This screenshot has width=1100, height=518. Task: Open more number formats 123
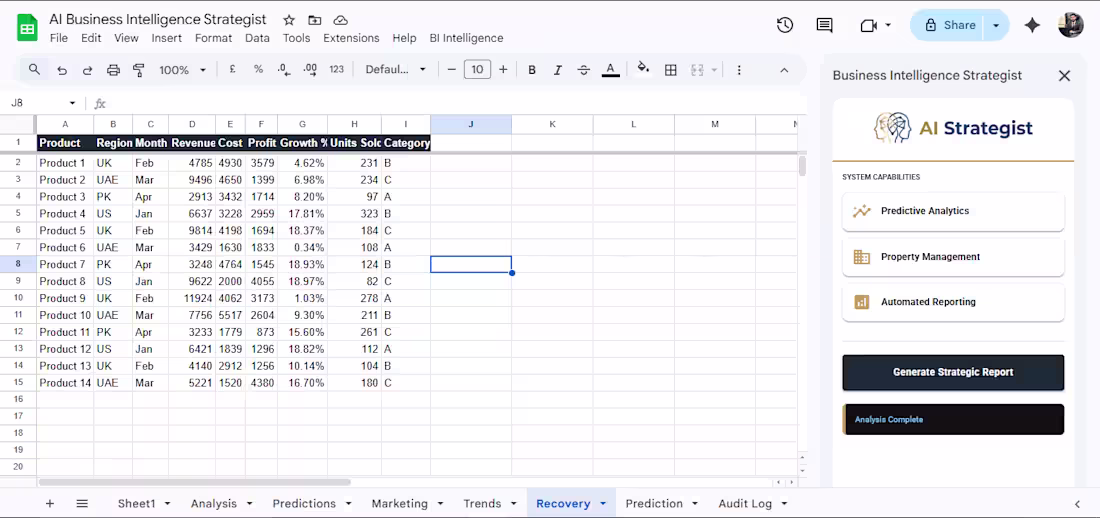click(337, 69)
